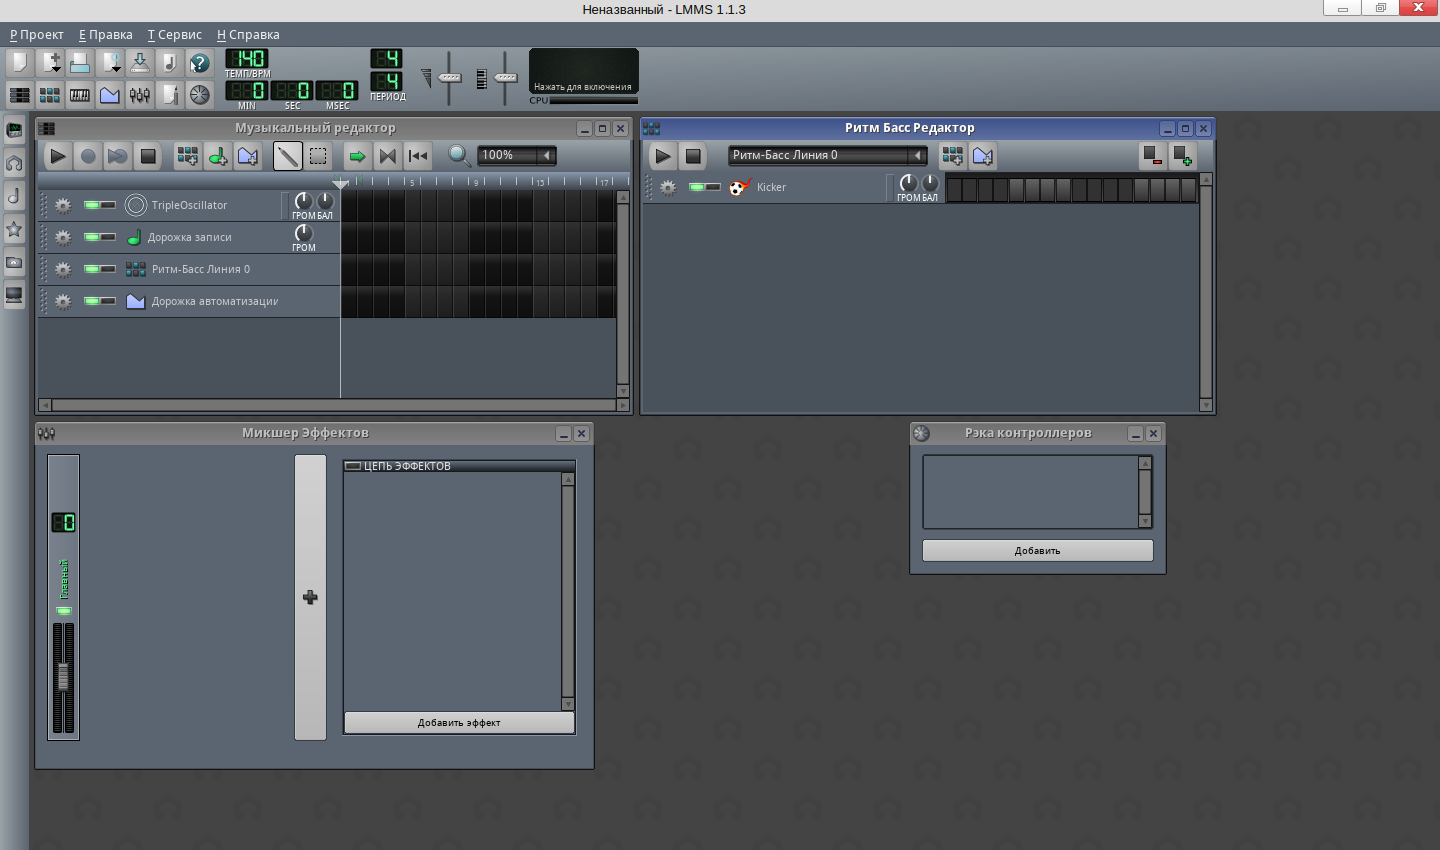Click the Добавить эффект button
1440x850 pixels.
(x=459, y=722)
